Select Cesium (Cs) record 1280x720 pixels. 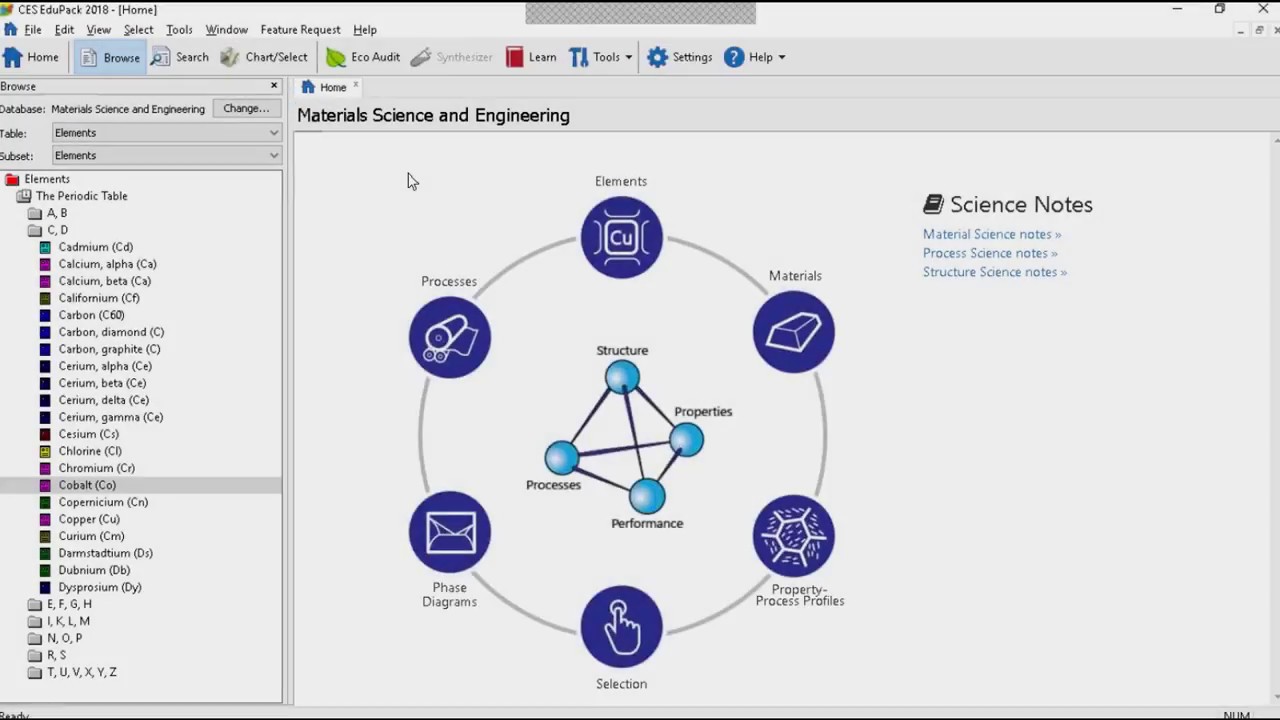click(x=88, y=434)
